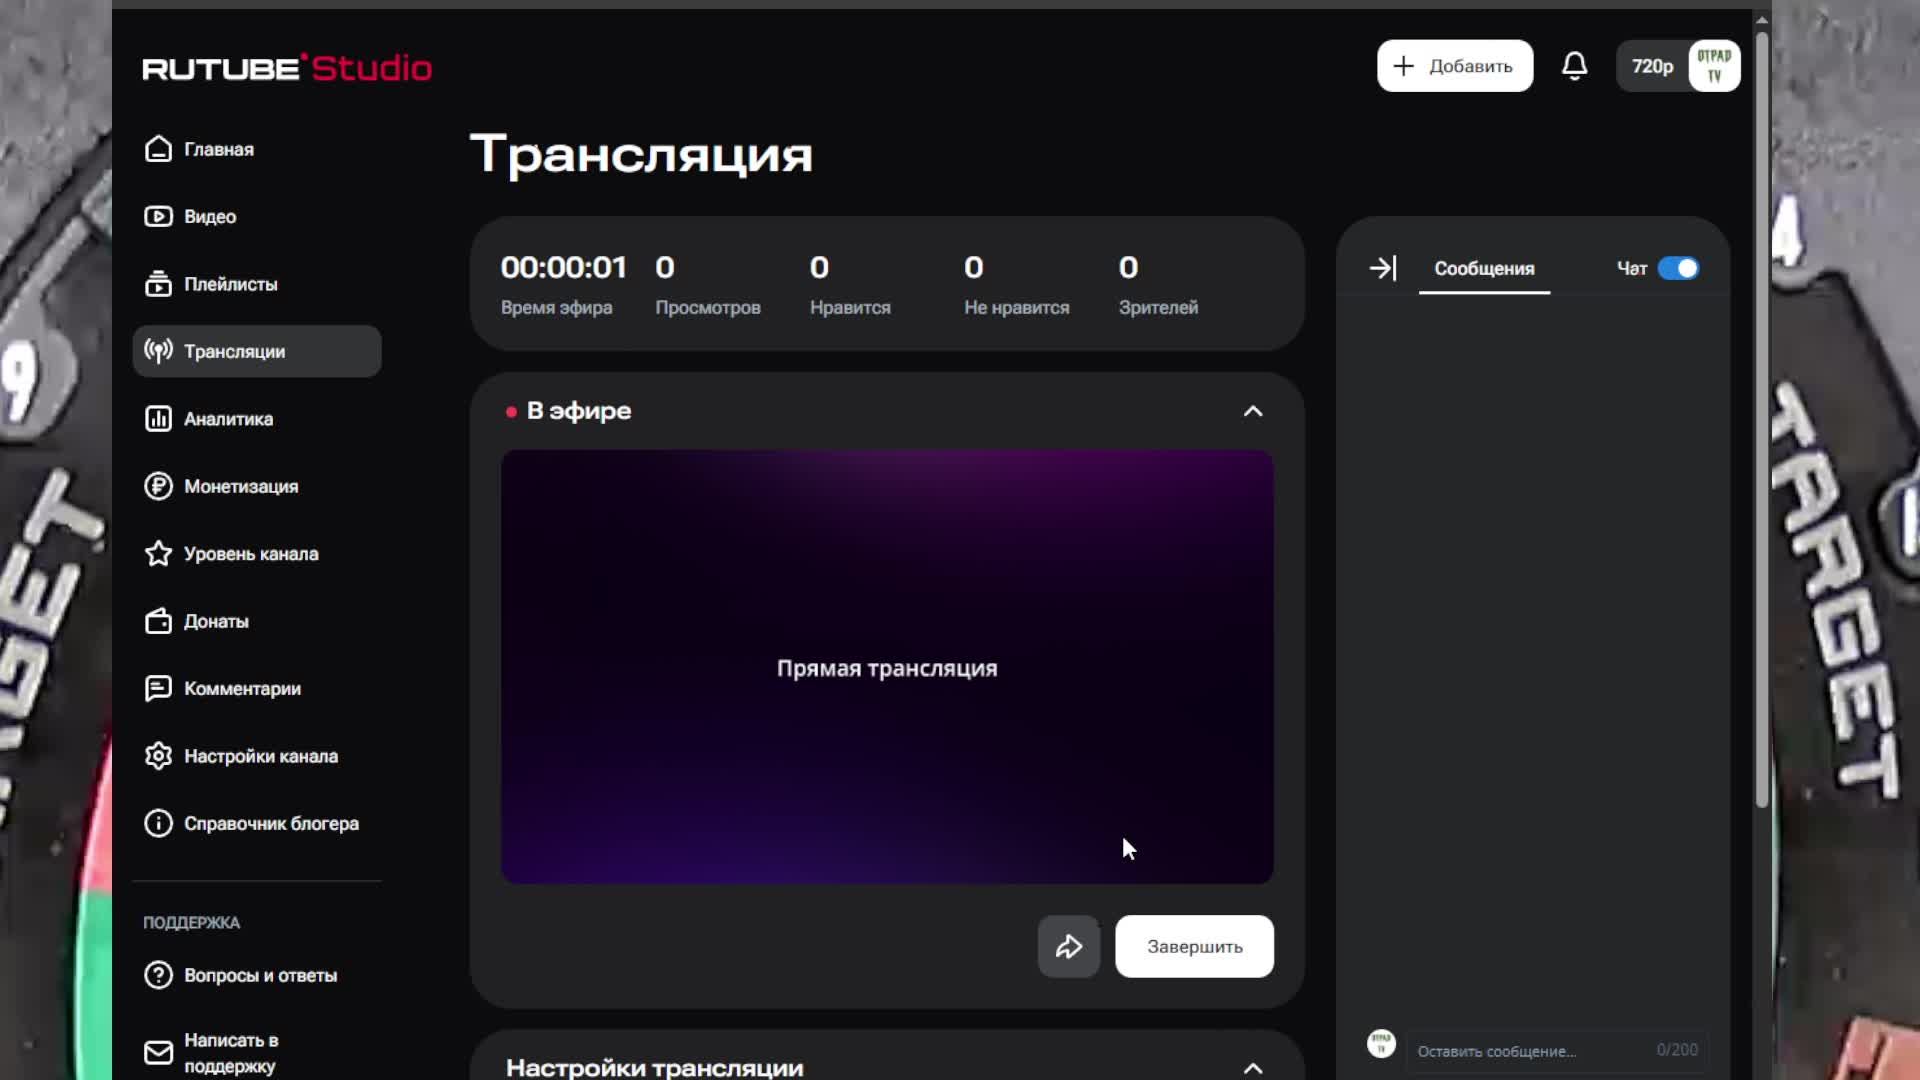Viewport: 1920px width, 1080px height.
Task: Click the share arrow icon button
Action: (1069, 946)
